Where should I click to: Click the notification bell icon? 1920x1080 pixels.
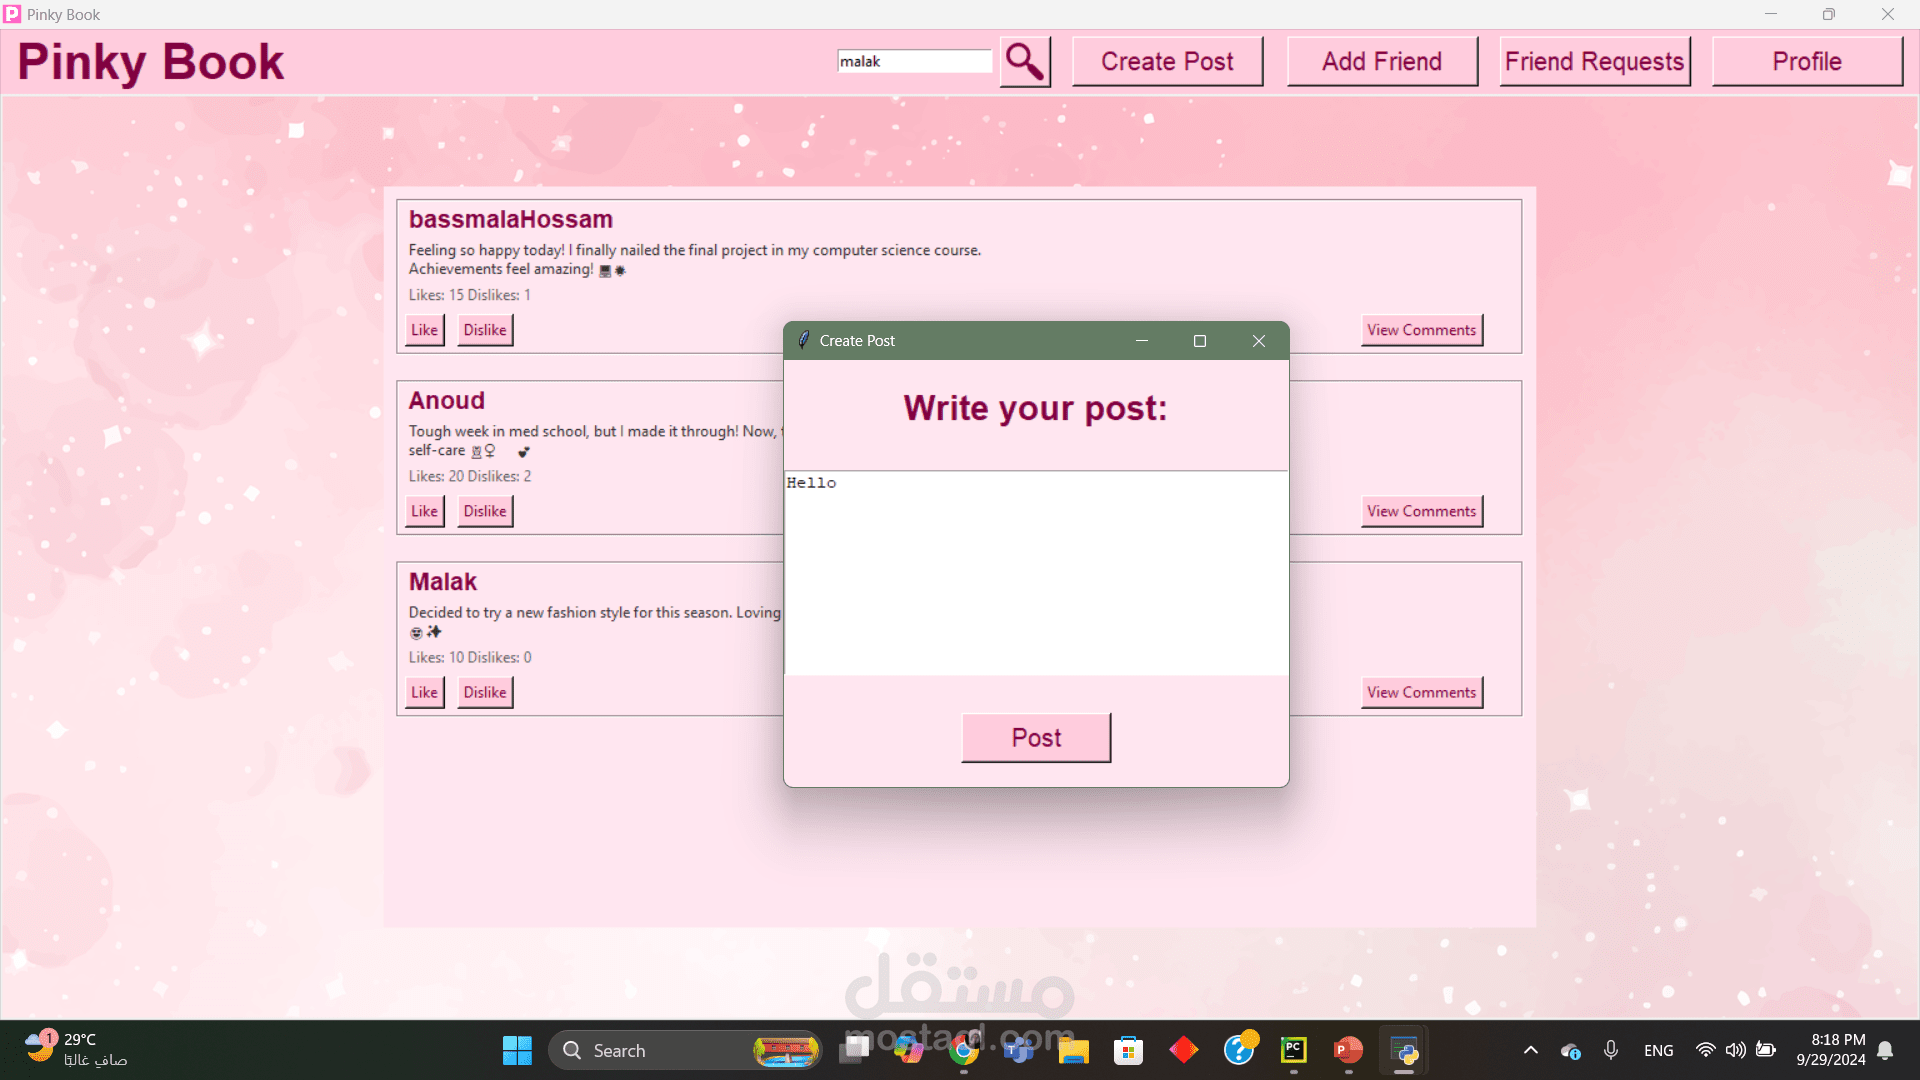(x=1885, y=1050)
